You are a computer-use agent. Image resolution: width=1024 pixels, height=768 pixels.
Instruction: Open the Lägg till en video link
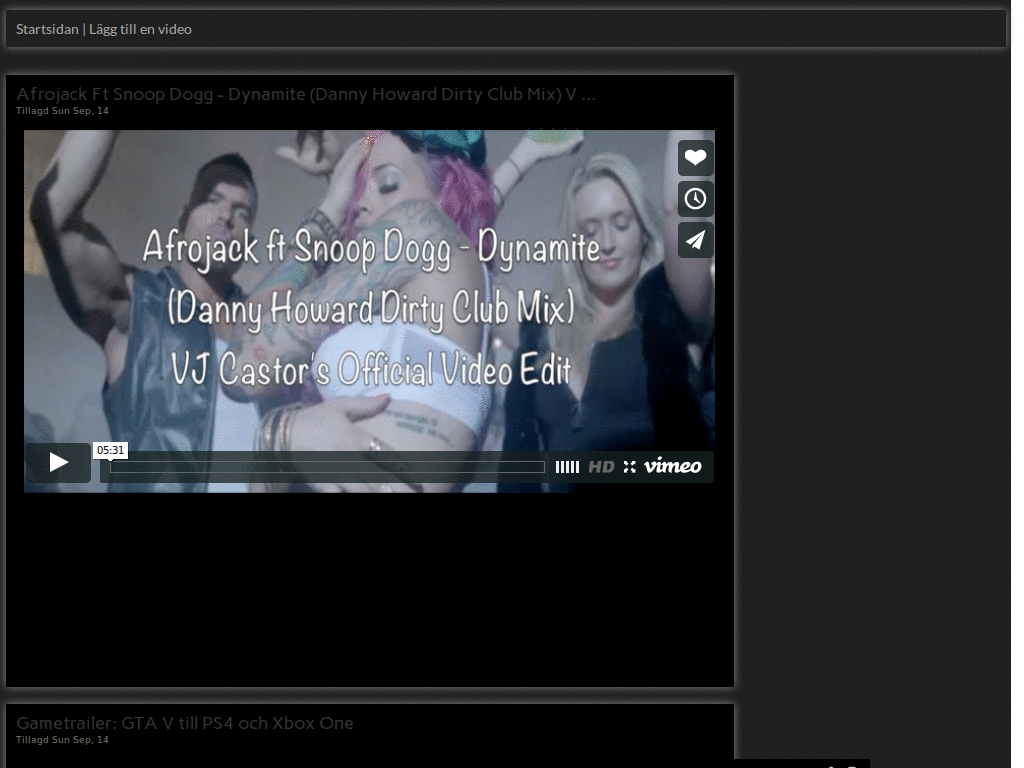click(140, 29)
